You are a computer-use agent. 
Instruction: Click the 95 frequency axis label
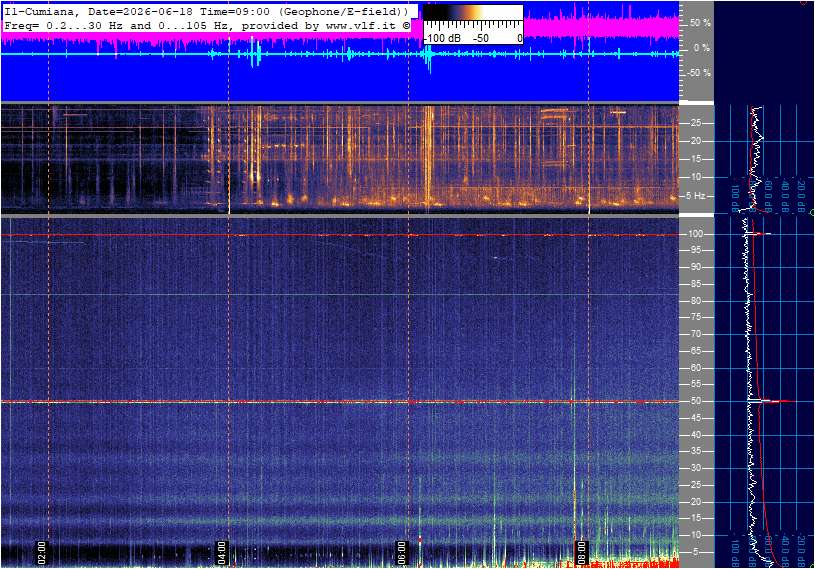pyautogui.click(x=695, y=250)
